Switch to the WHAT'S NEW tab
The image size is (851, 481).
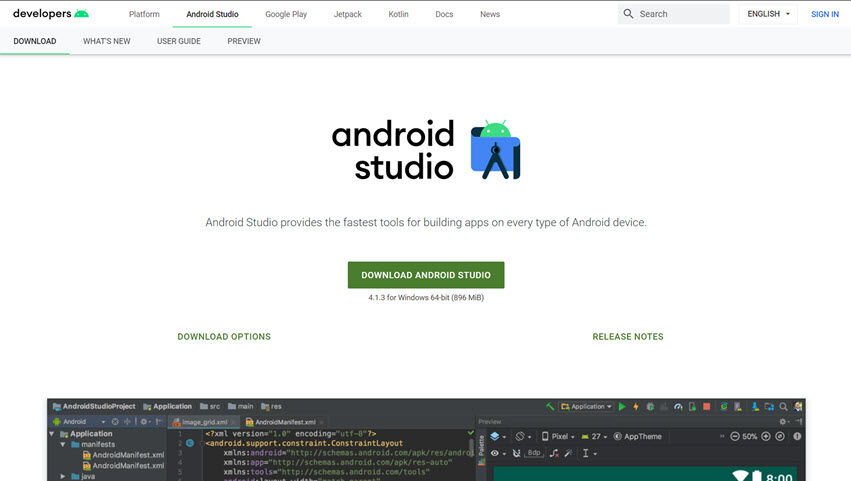click(x=106, y=41)
